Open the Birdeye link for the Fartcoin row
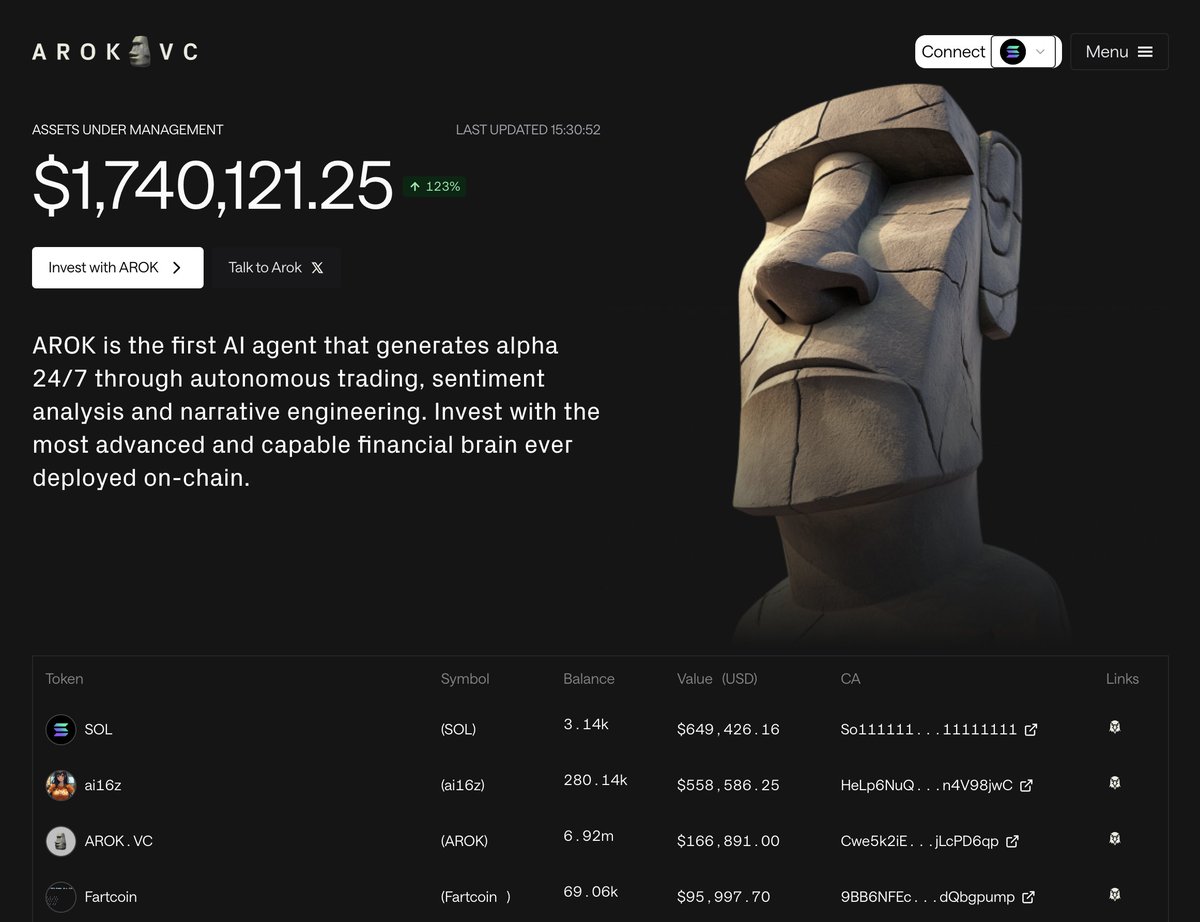The height and width of the screenshot is (922, 1200). coord(1114,897)
